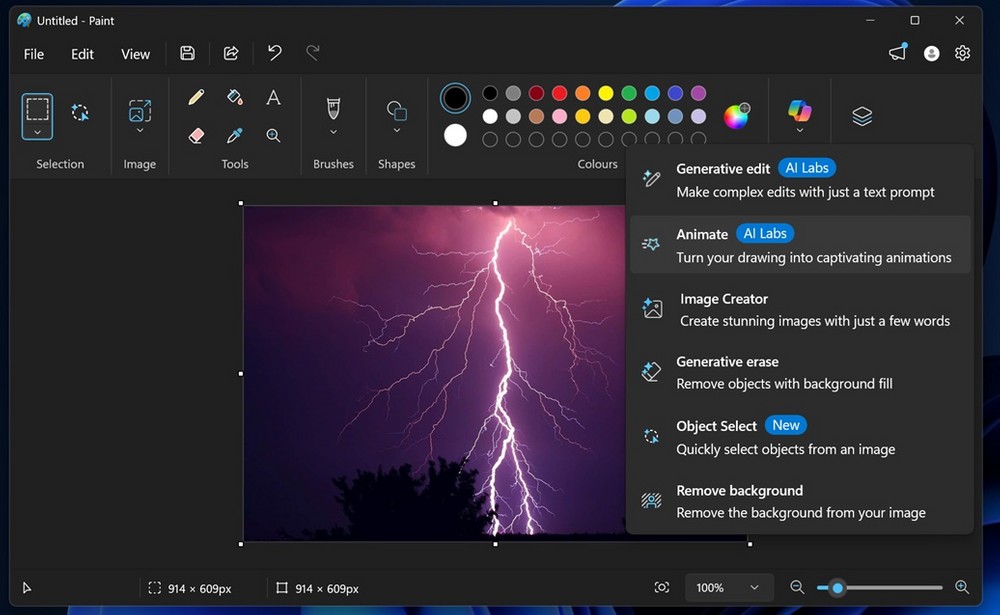1000x615 pixels.
Task: Select the Colour picker eyedropper tool
Action: click(x=235, y=135)
